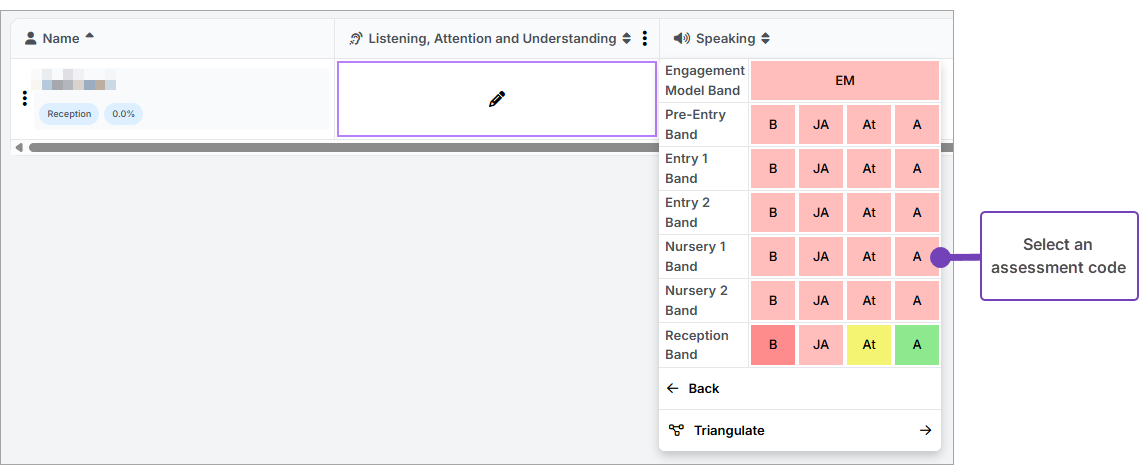
Task: Click the left arrow icon beside Back
Action: tap(673, 389)
